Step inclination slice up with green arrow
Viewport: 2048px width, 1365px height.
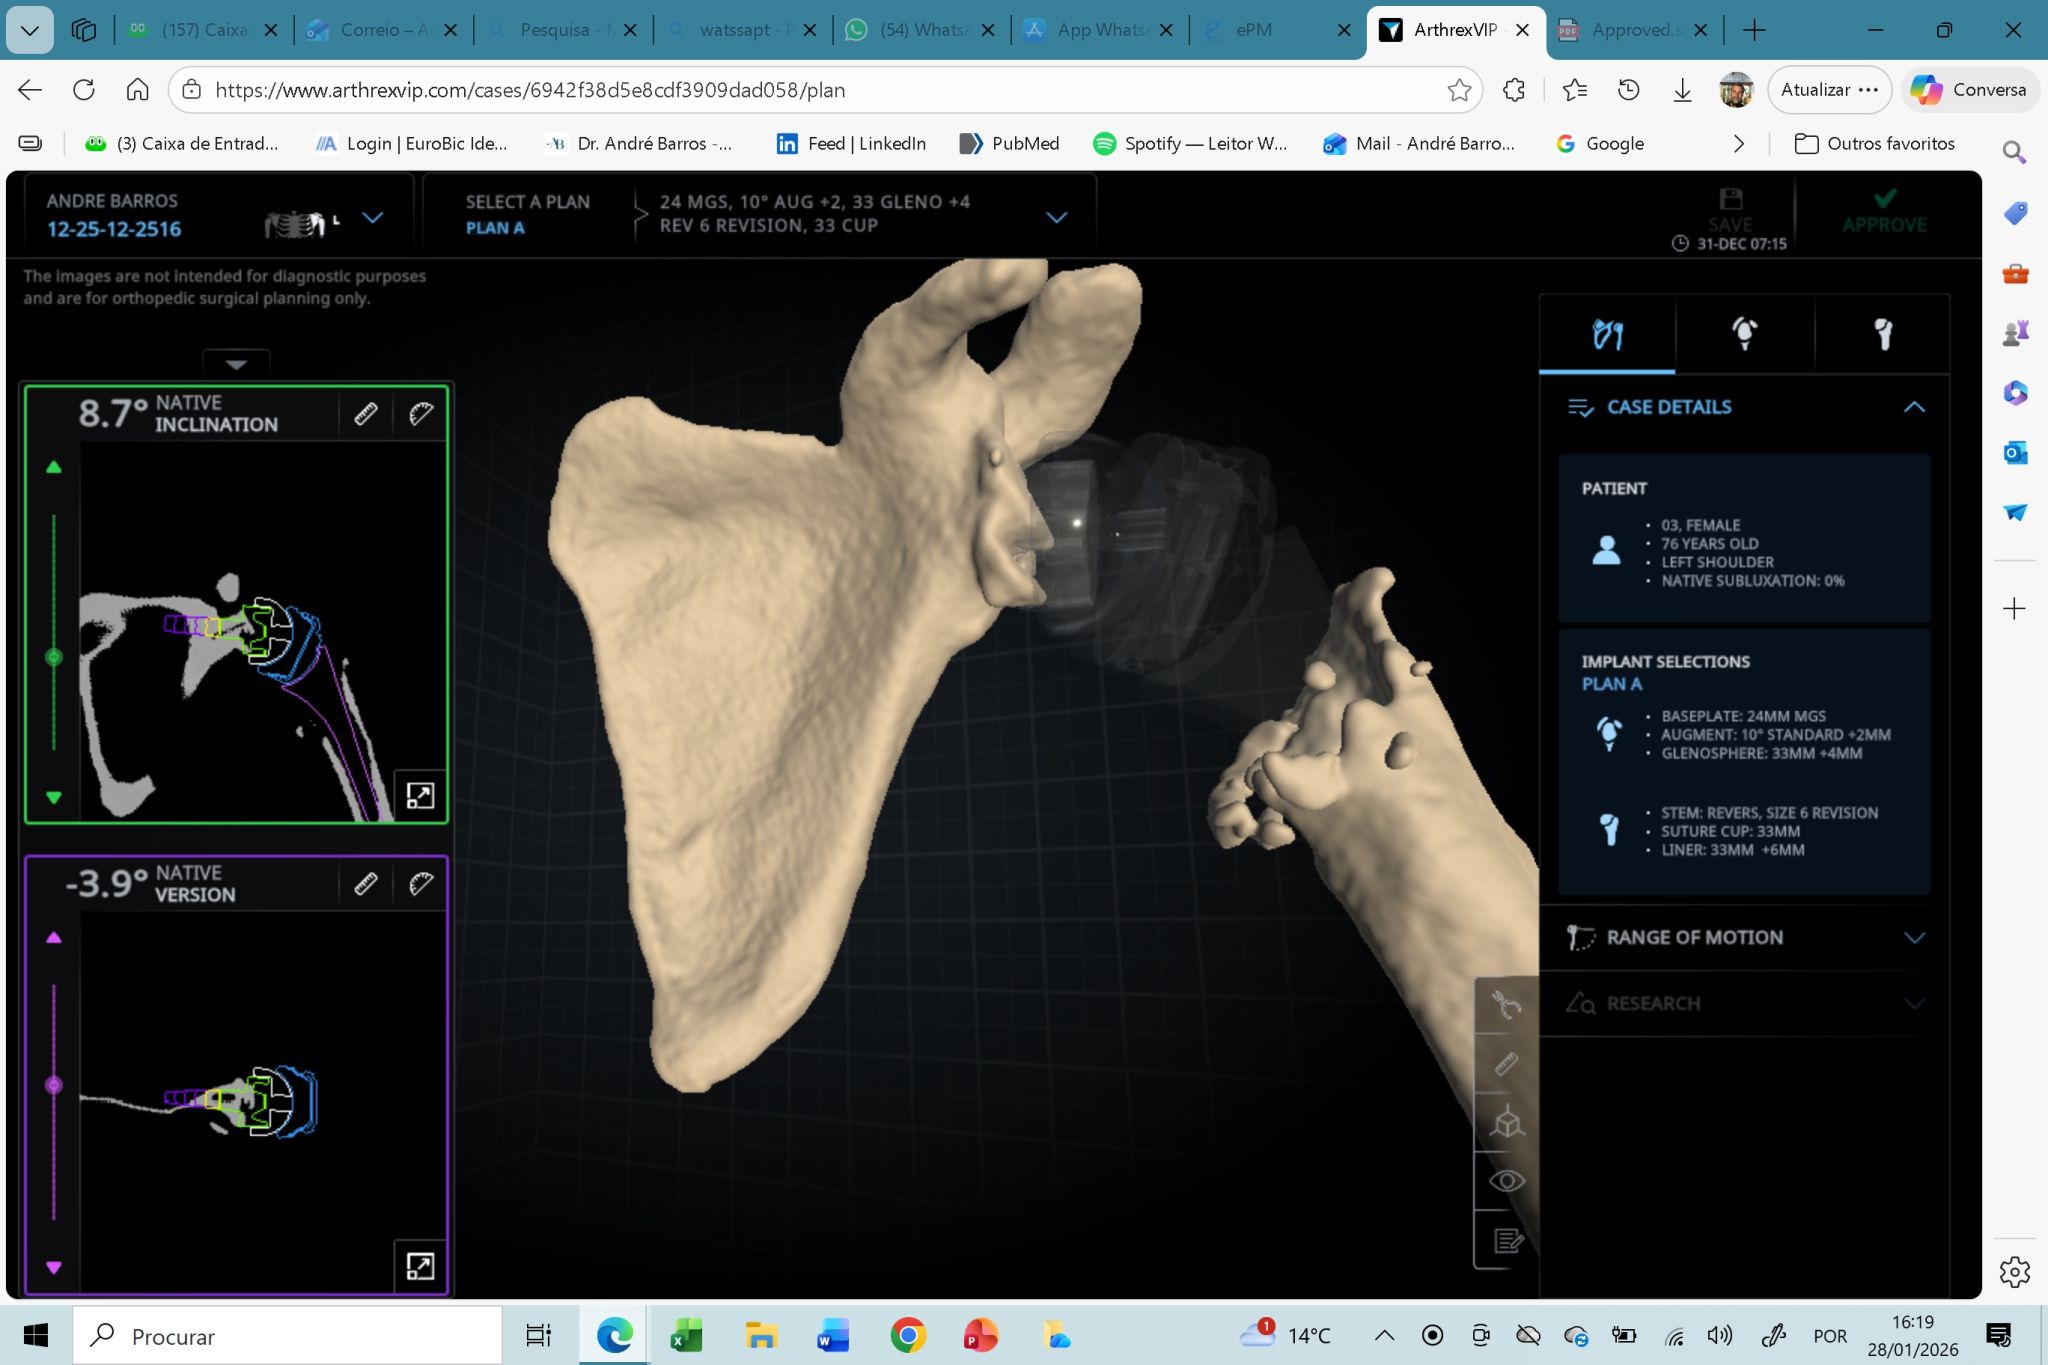pos(54,467)
